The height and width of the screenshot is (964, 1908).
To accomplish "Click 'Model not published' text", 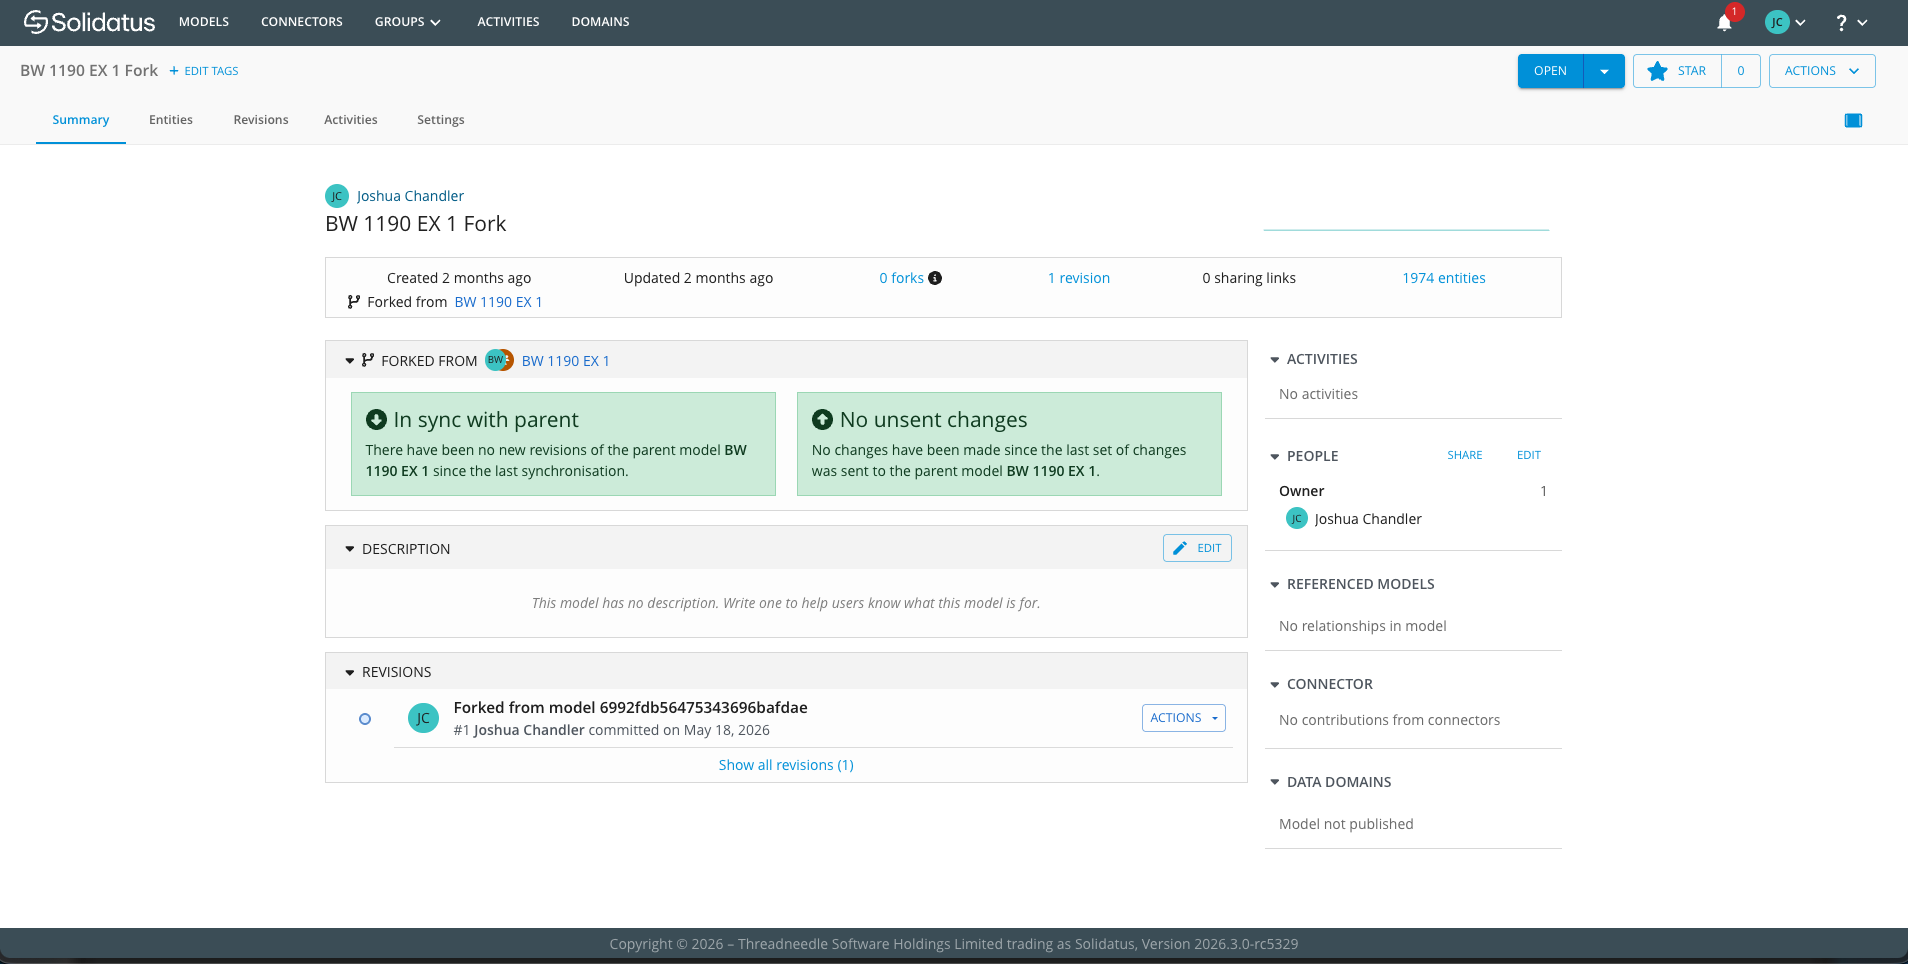I will point(1346,824).
